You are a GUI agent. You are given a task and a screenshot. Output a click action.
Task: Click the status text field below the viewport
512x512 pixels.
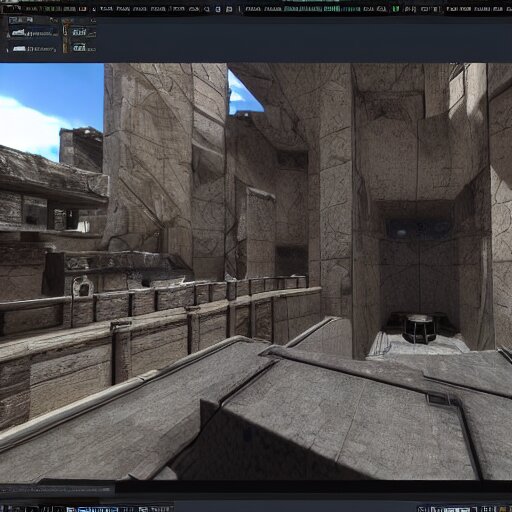tap(57, 490)
